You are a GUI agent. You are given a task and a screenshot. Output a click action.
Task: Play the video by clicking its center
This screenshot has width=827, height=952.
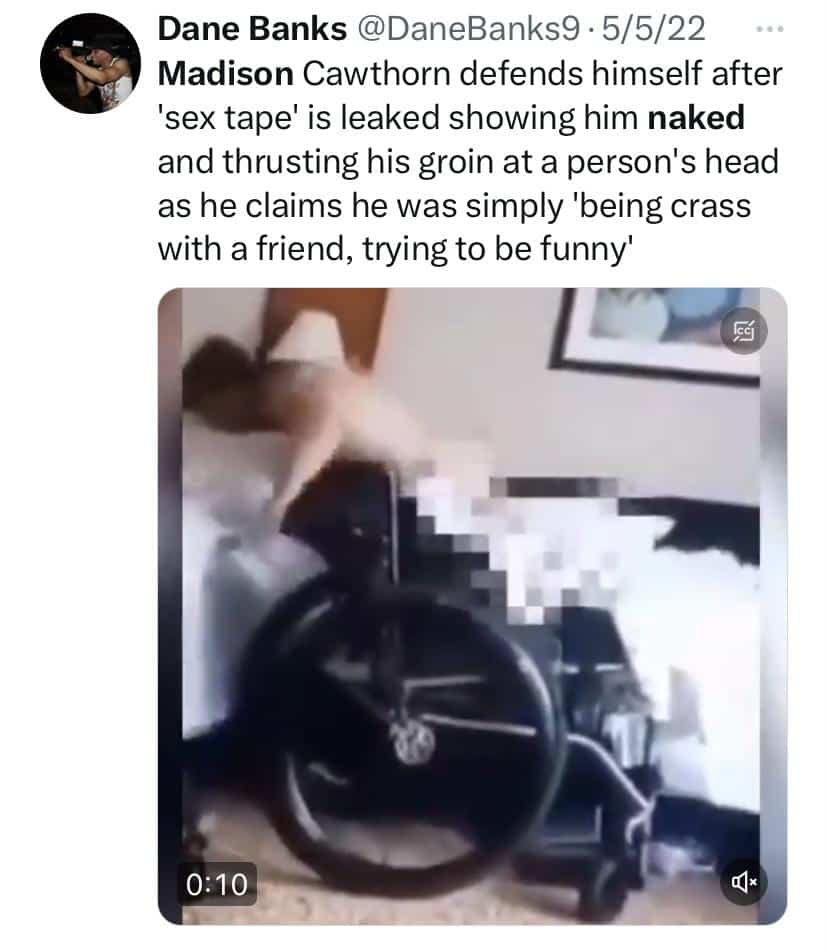[x=472, y=606]
